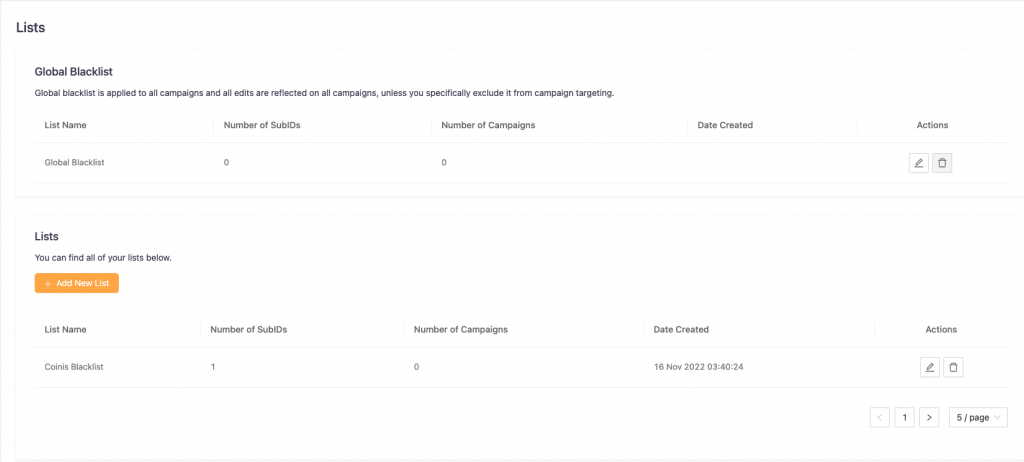Click Date Created header in Lists table
Viewport: 1024px width, 462px height.
pos(681,329)
